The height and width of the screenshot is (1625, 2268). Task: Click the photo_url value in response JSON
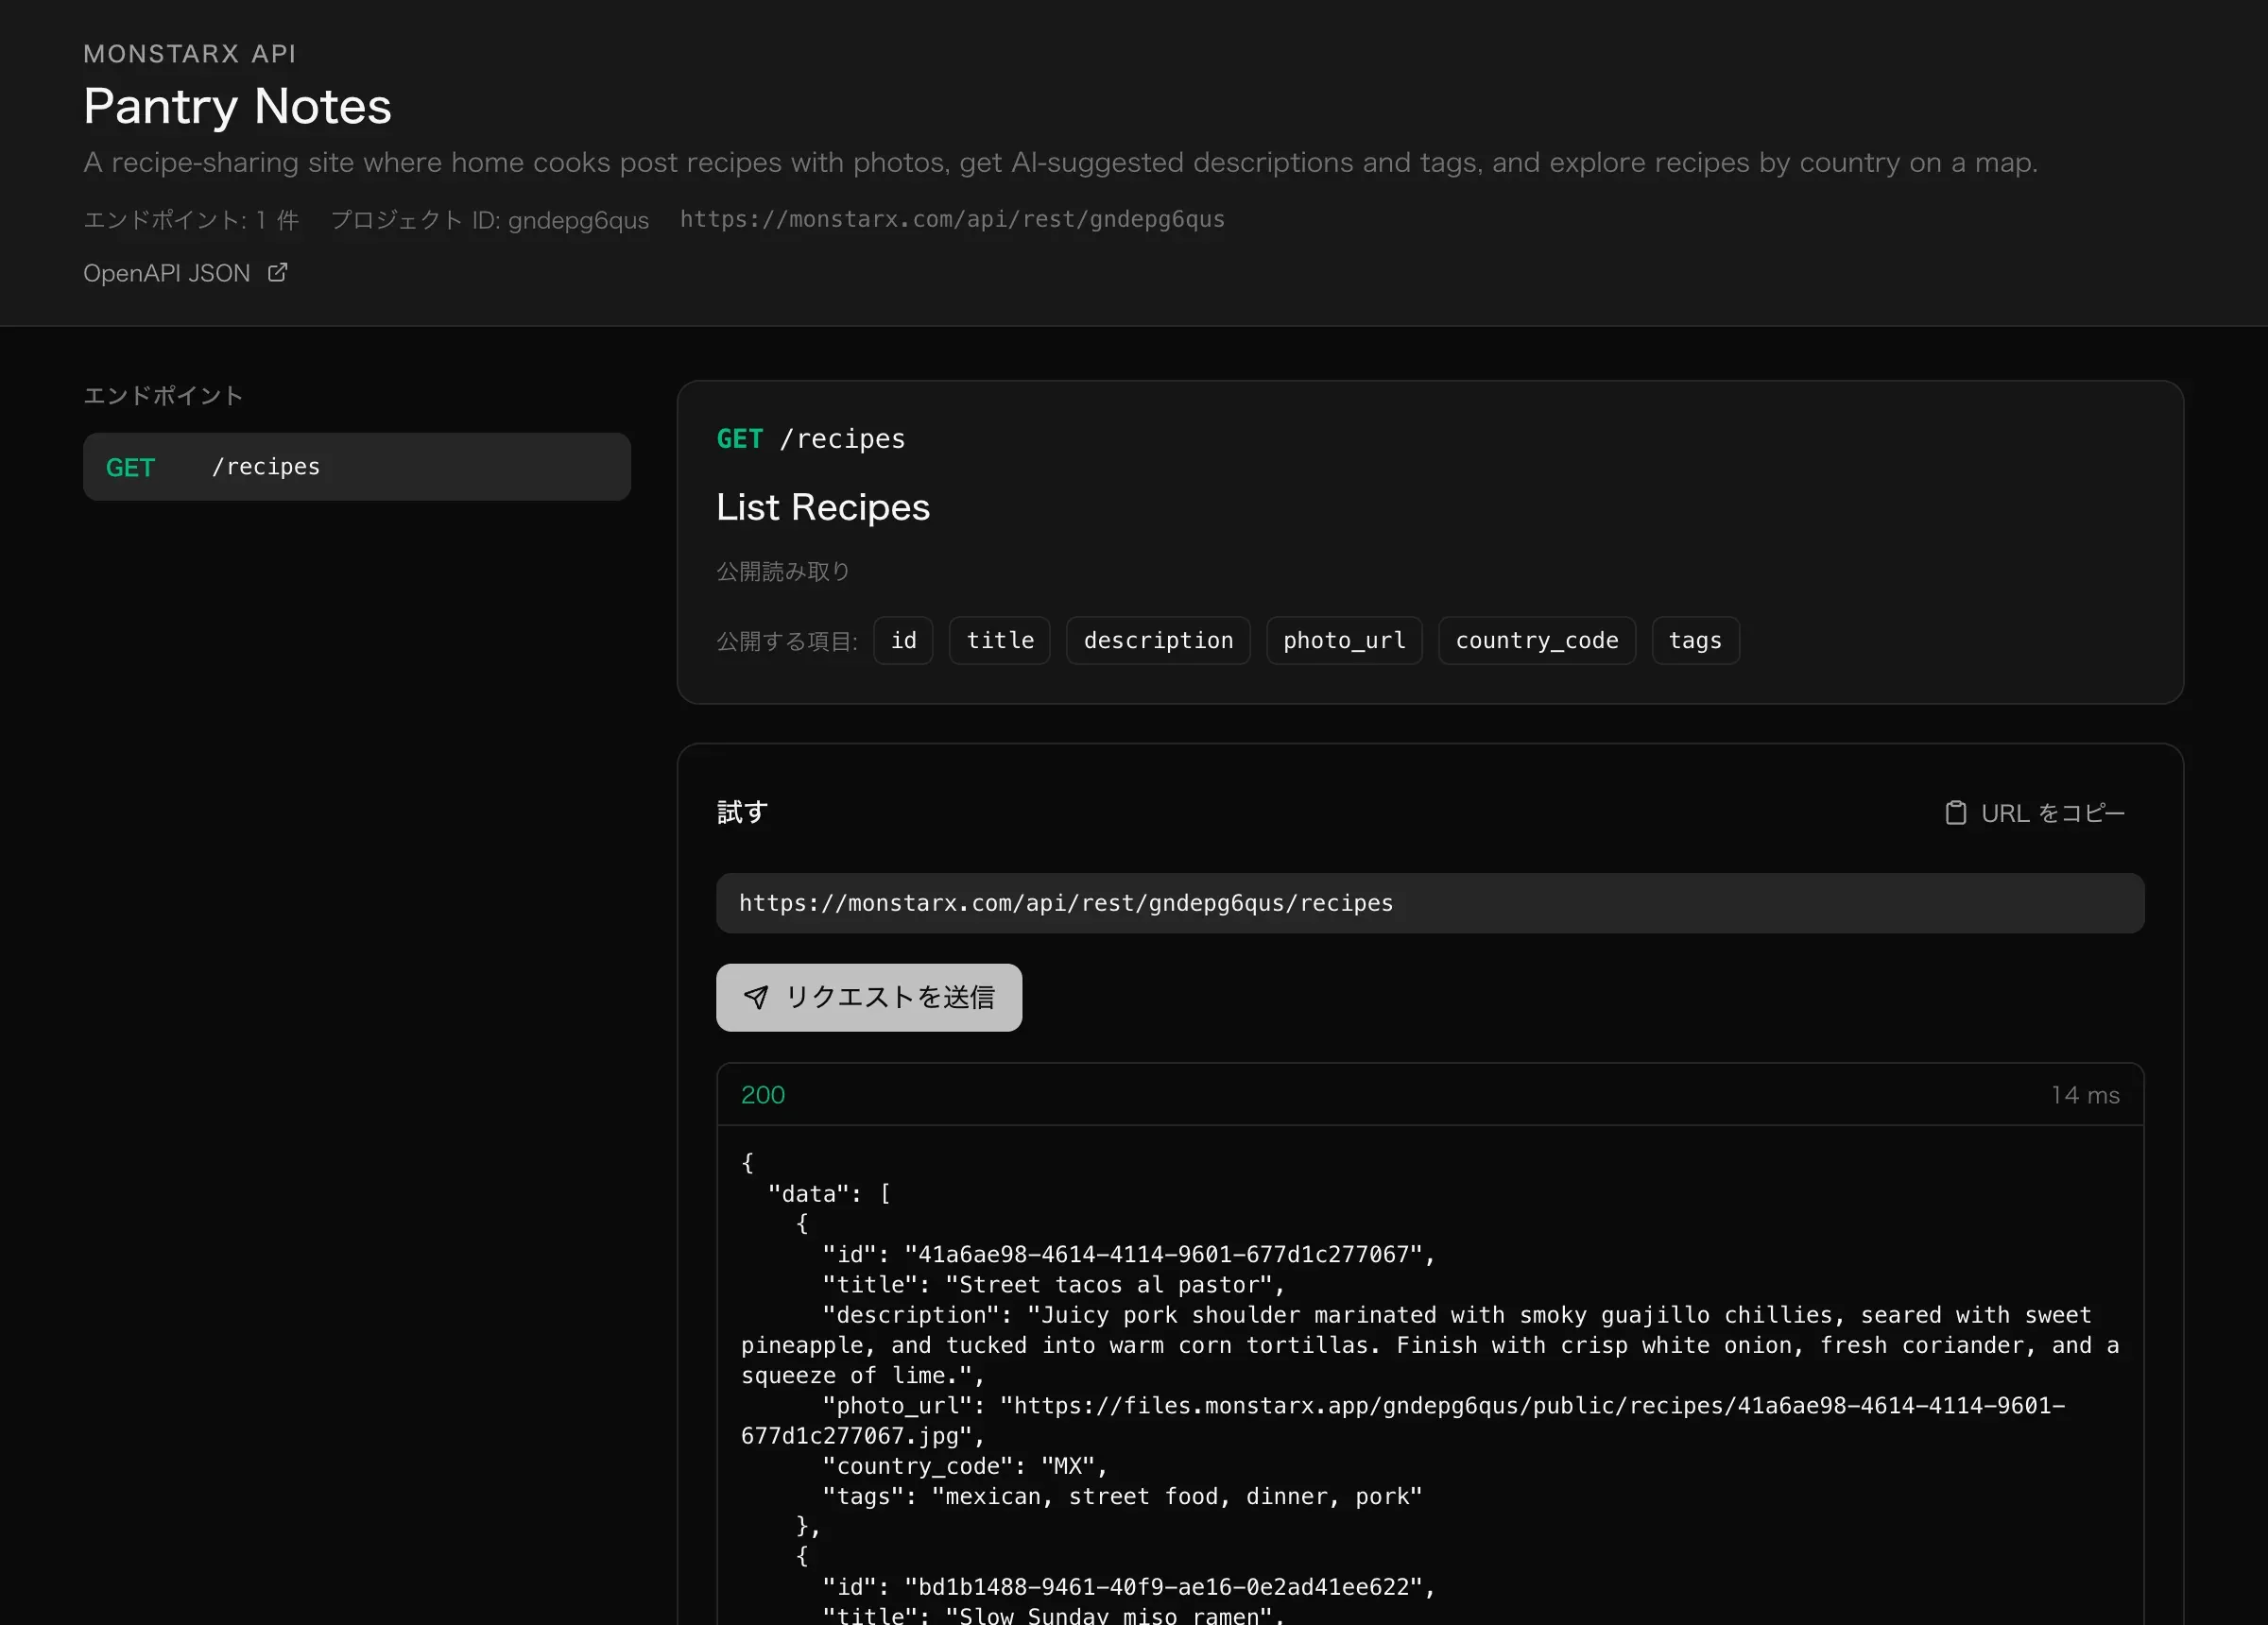tap(1403, 1421)
